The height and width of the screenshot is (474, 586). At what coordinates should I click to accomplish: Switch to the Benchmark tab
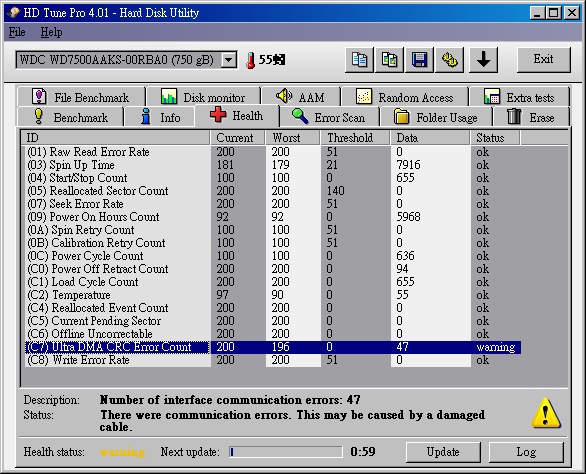pyautogui.click(x=70, y=117)
